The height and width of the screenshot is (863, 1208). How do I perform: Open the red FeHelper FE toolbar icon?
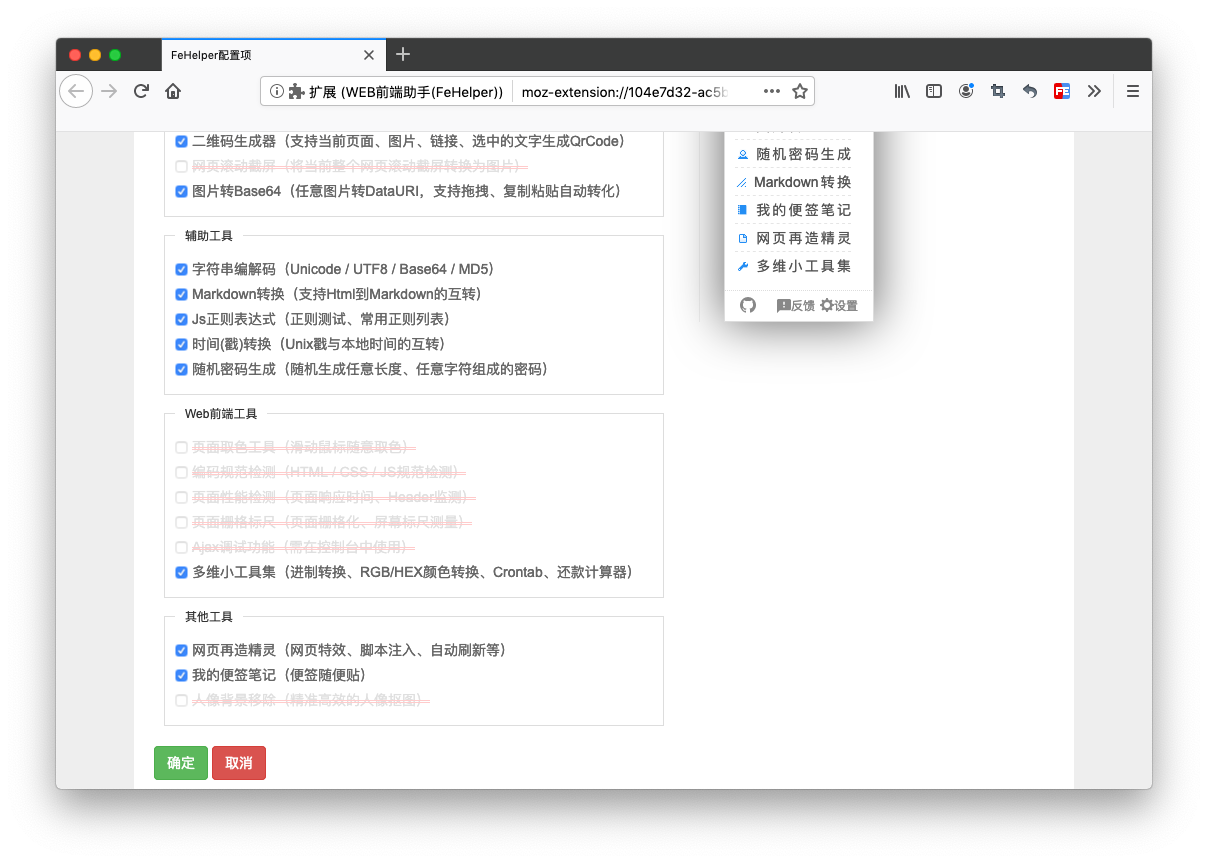click(1062, 91)
